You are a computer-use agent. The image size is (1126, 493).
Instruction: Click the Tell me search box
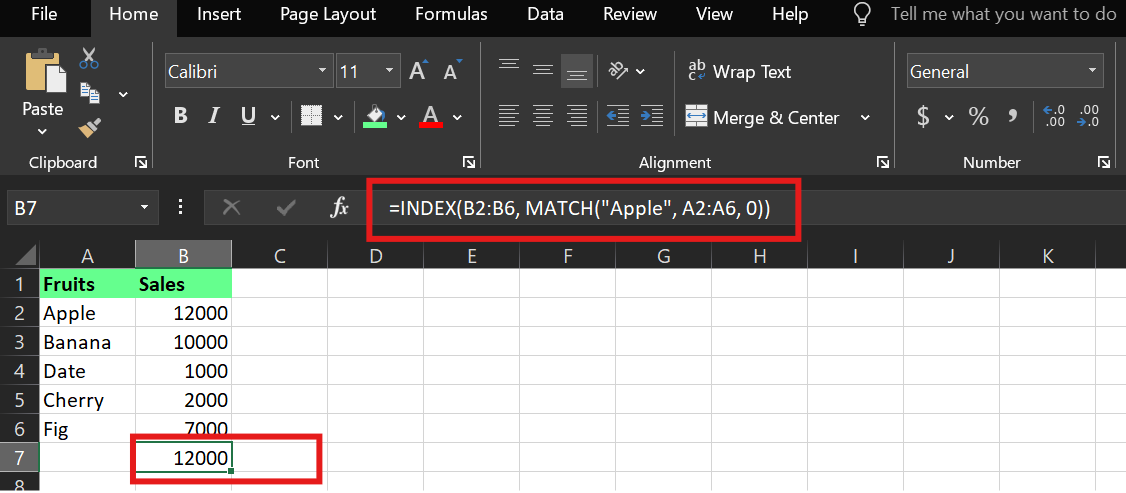point(1003,14)
